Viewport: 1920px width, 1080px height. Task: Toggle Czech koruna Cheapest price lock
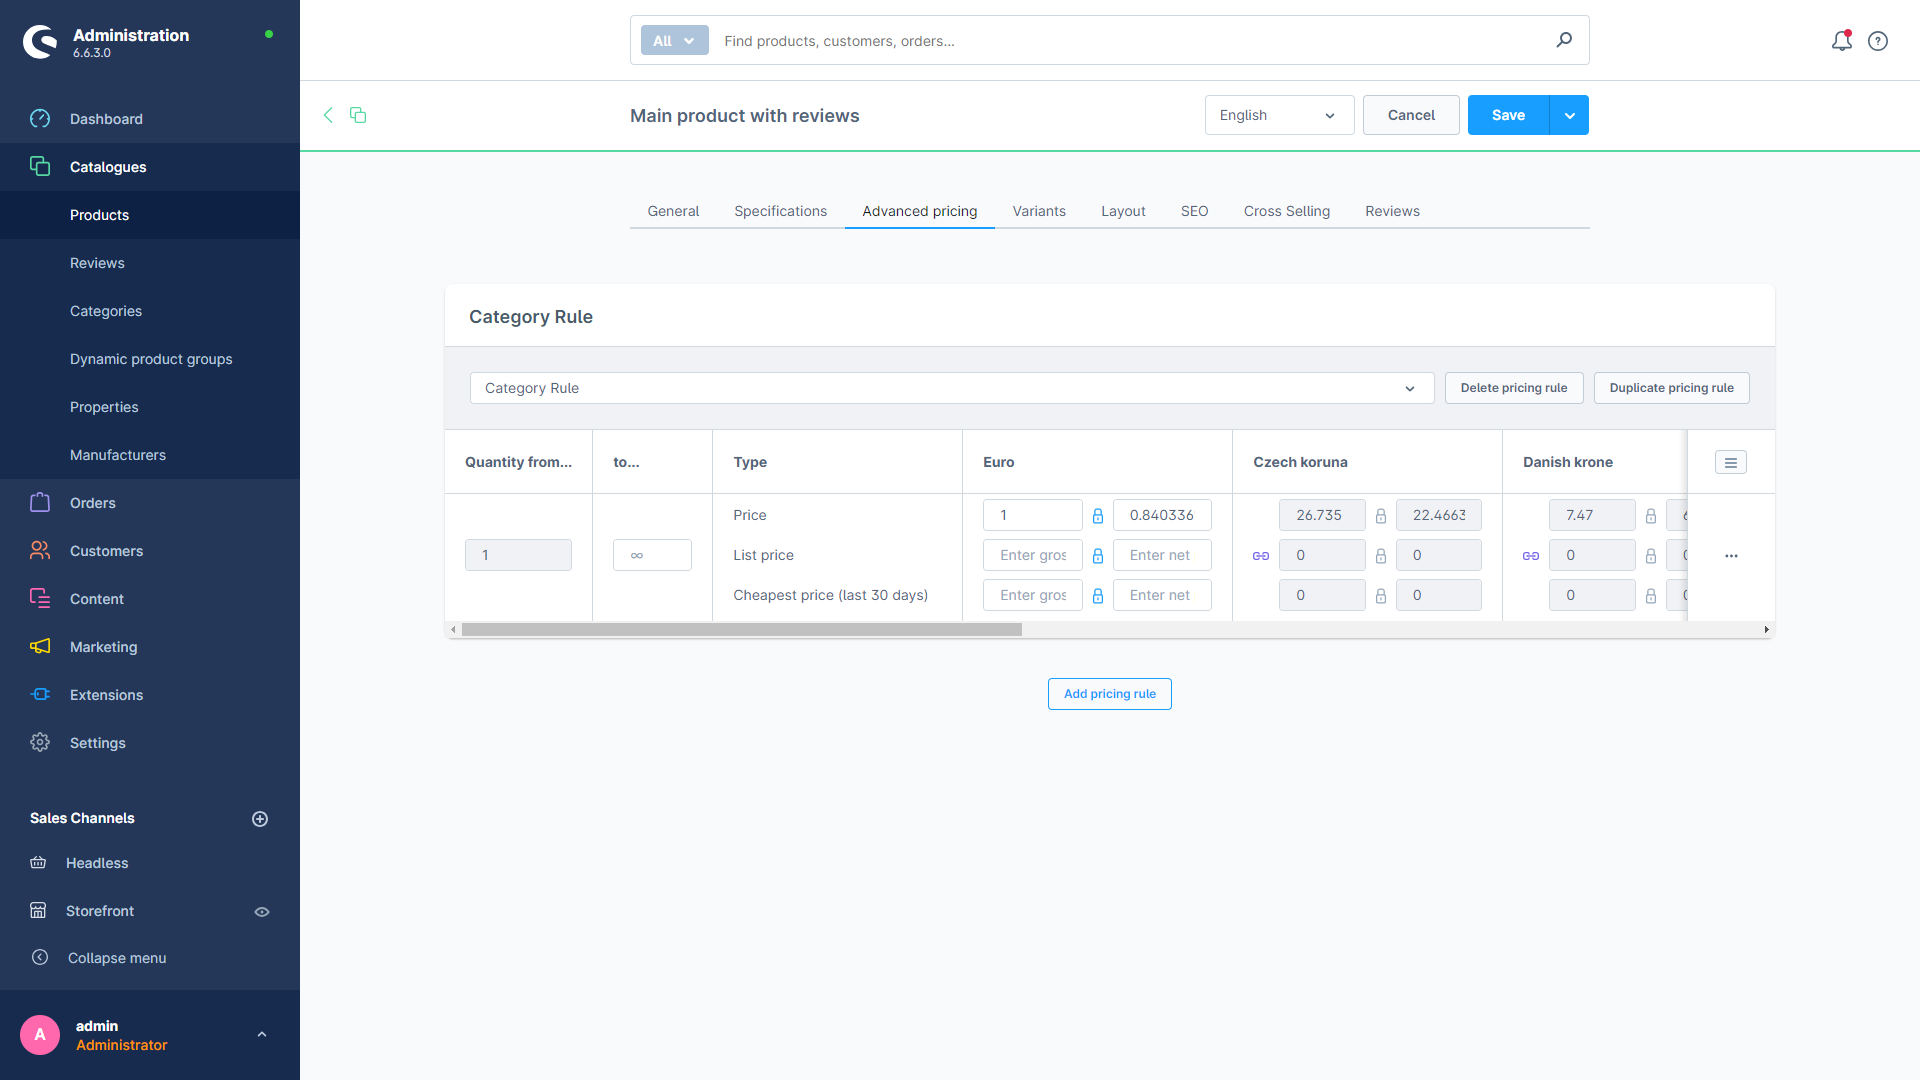coord(1381,596)
